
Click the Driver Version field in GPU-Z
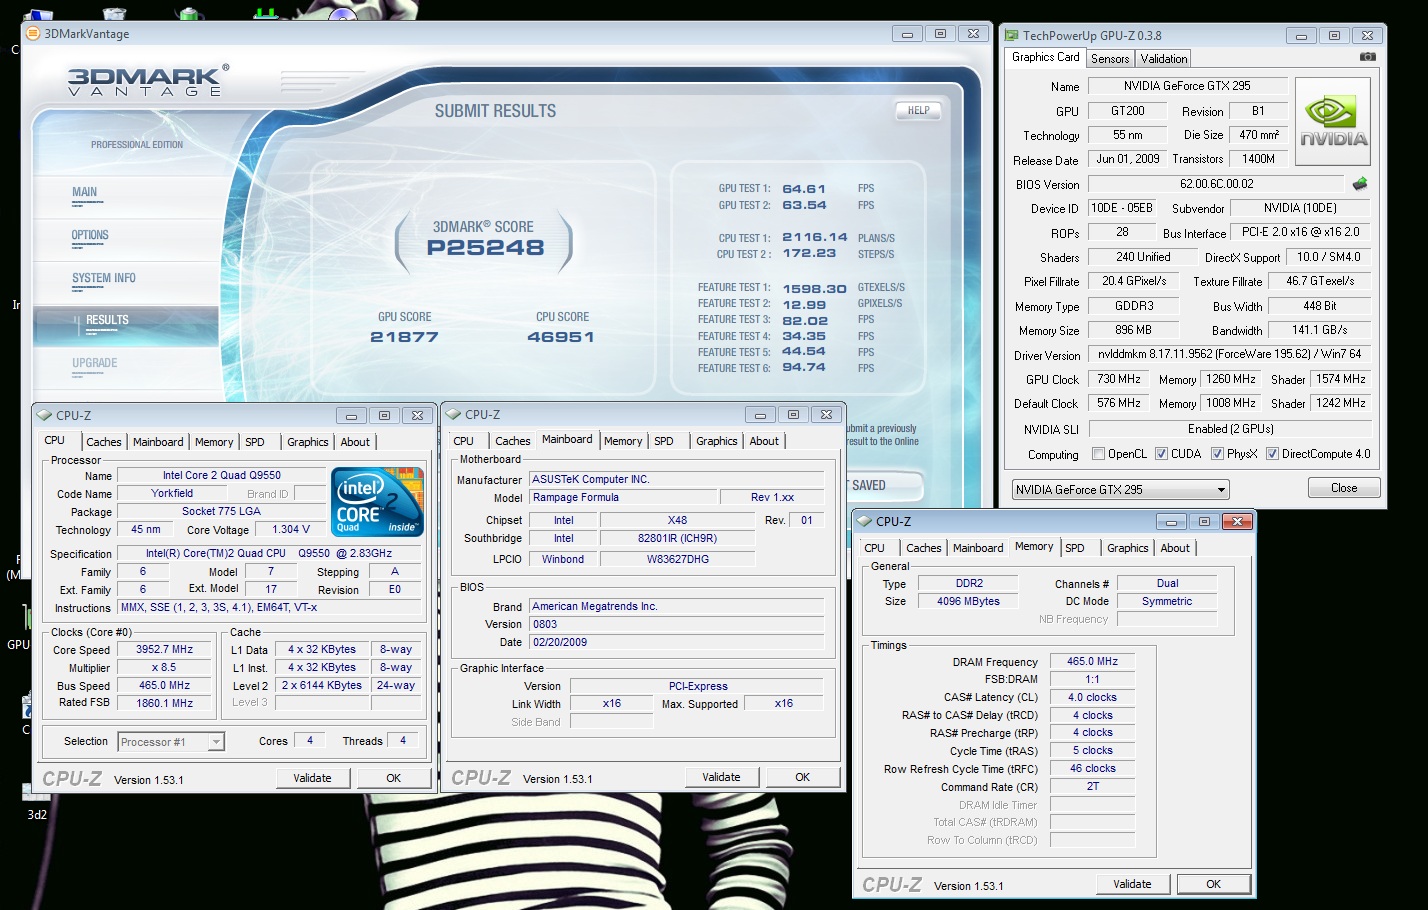[x=1230, y=354]
